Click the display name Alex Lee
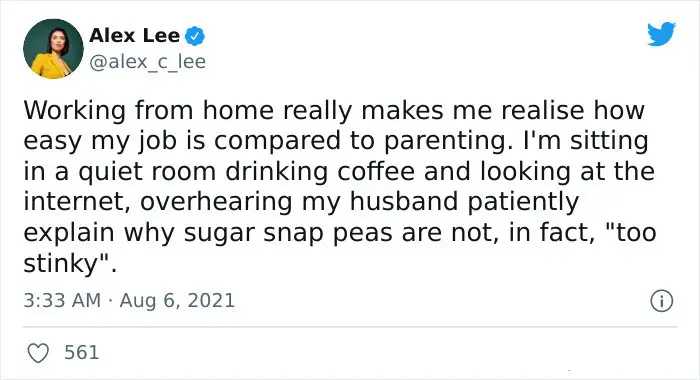This screenshot has height=380, width=700. point(134,36)
